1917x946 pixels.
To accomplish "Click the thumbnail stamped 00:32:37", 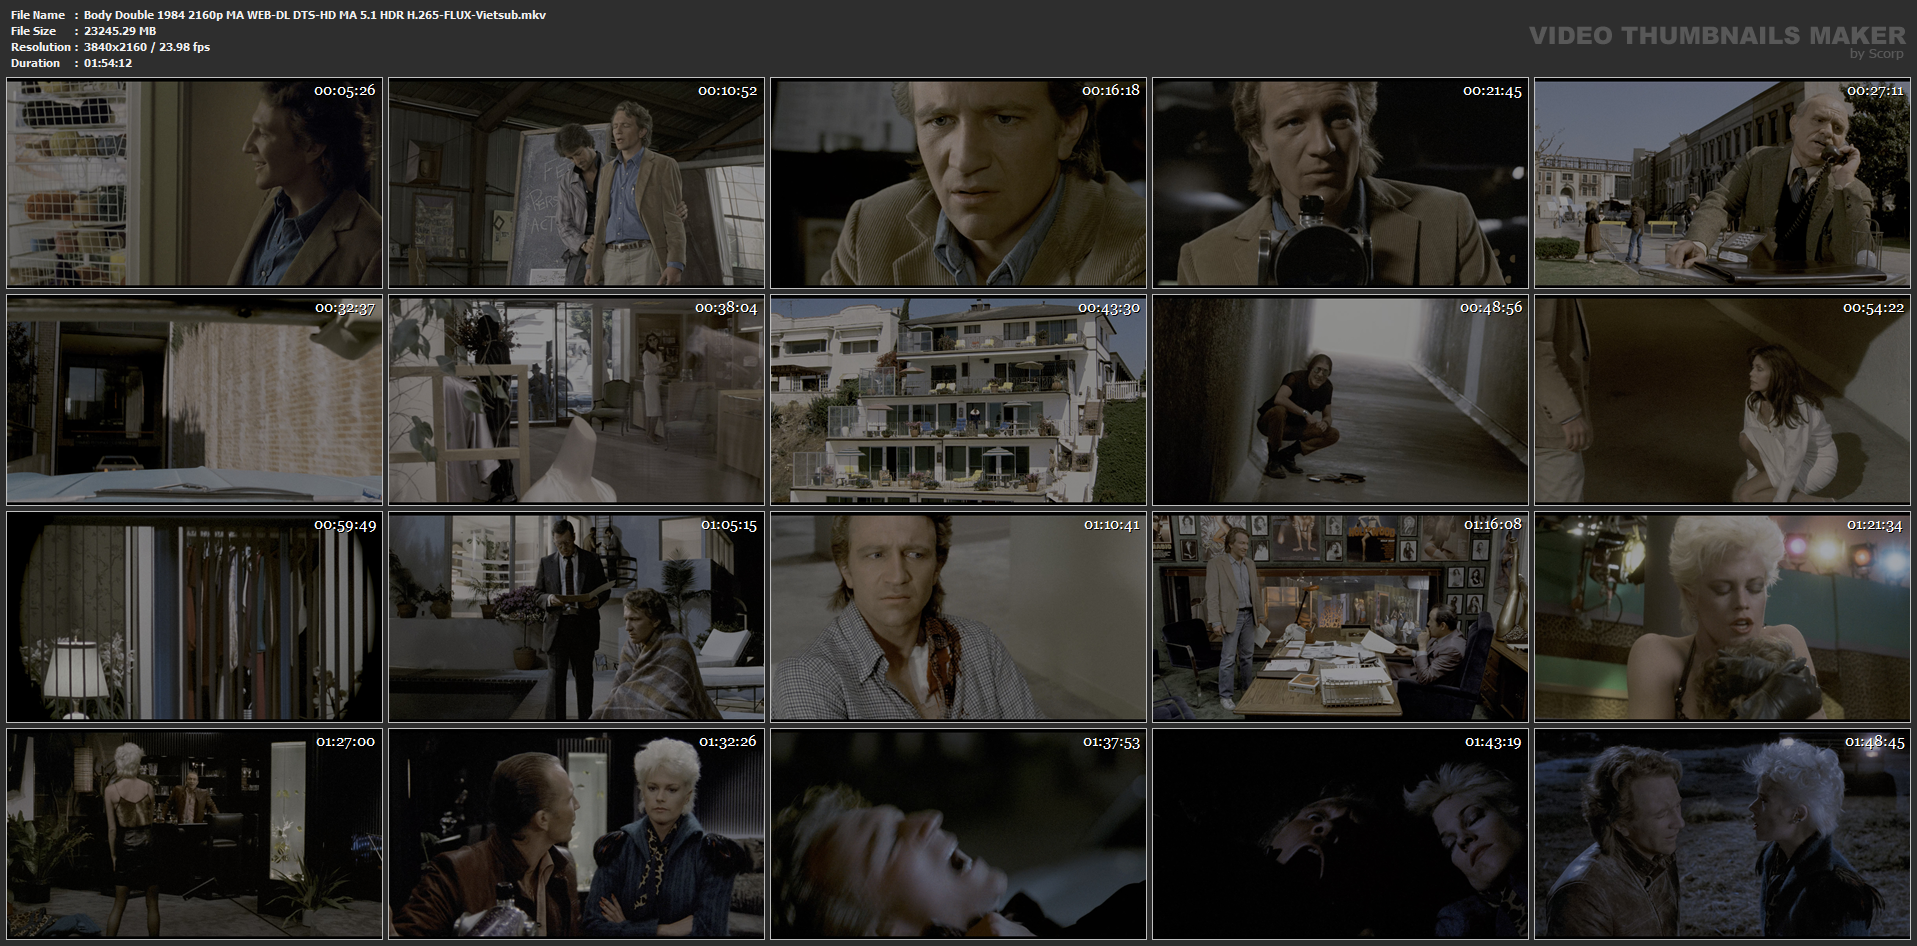I will coord(195,400).
